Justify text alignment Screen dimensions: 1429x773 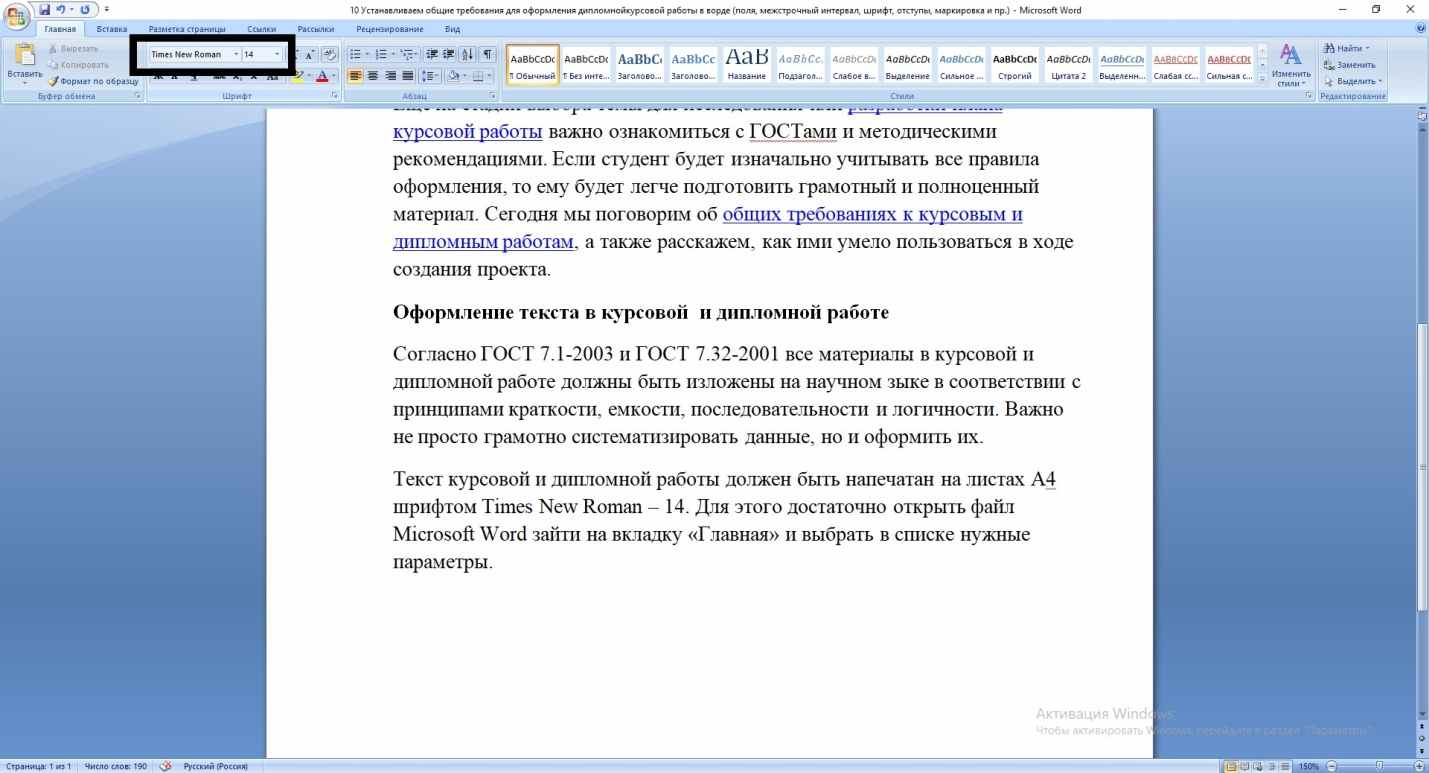coord(407,76)
